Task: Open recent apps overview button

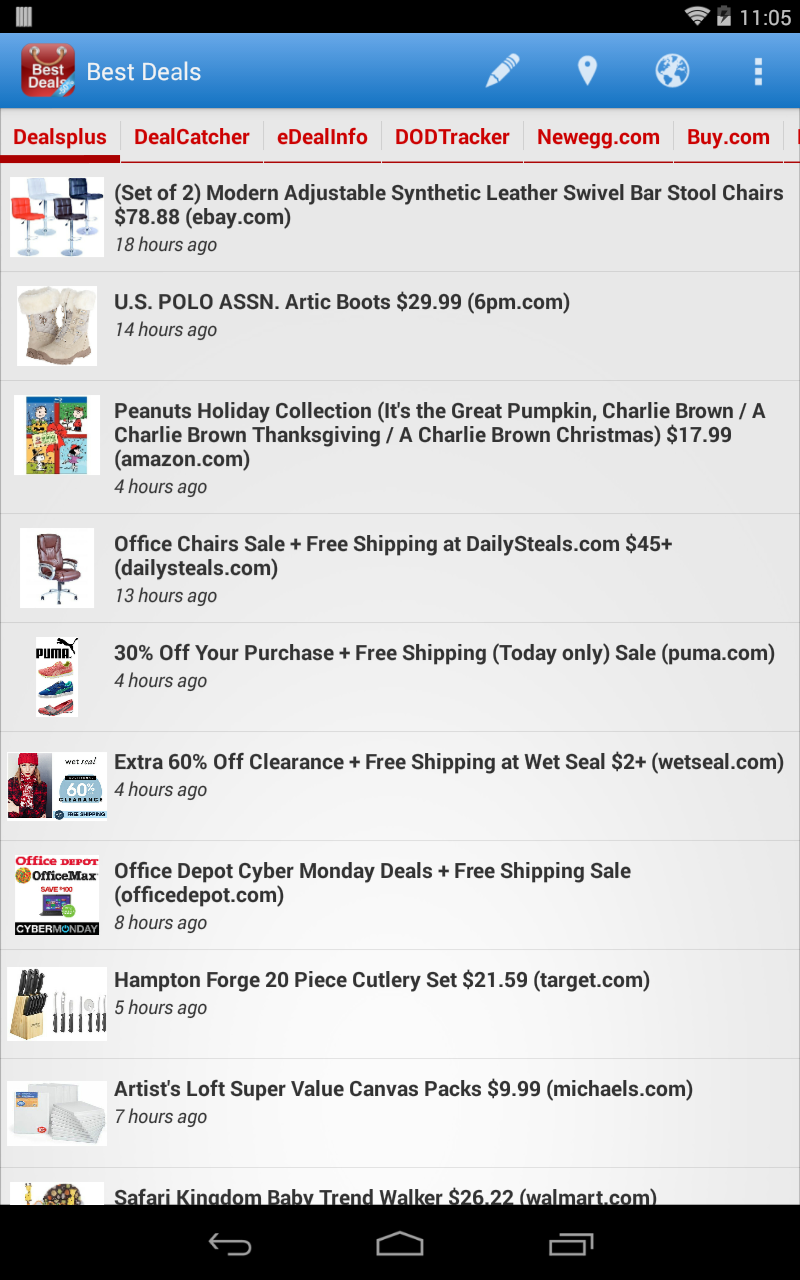Action: click(571, 1244)
